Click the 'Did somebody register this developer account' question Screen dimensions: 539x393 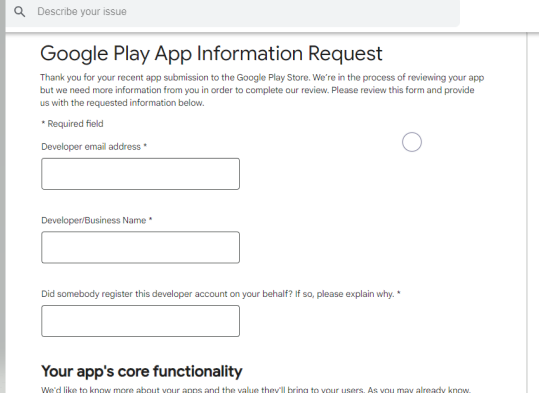coord(221,294)
